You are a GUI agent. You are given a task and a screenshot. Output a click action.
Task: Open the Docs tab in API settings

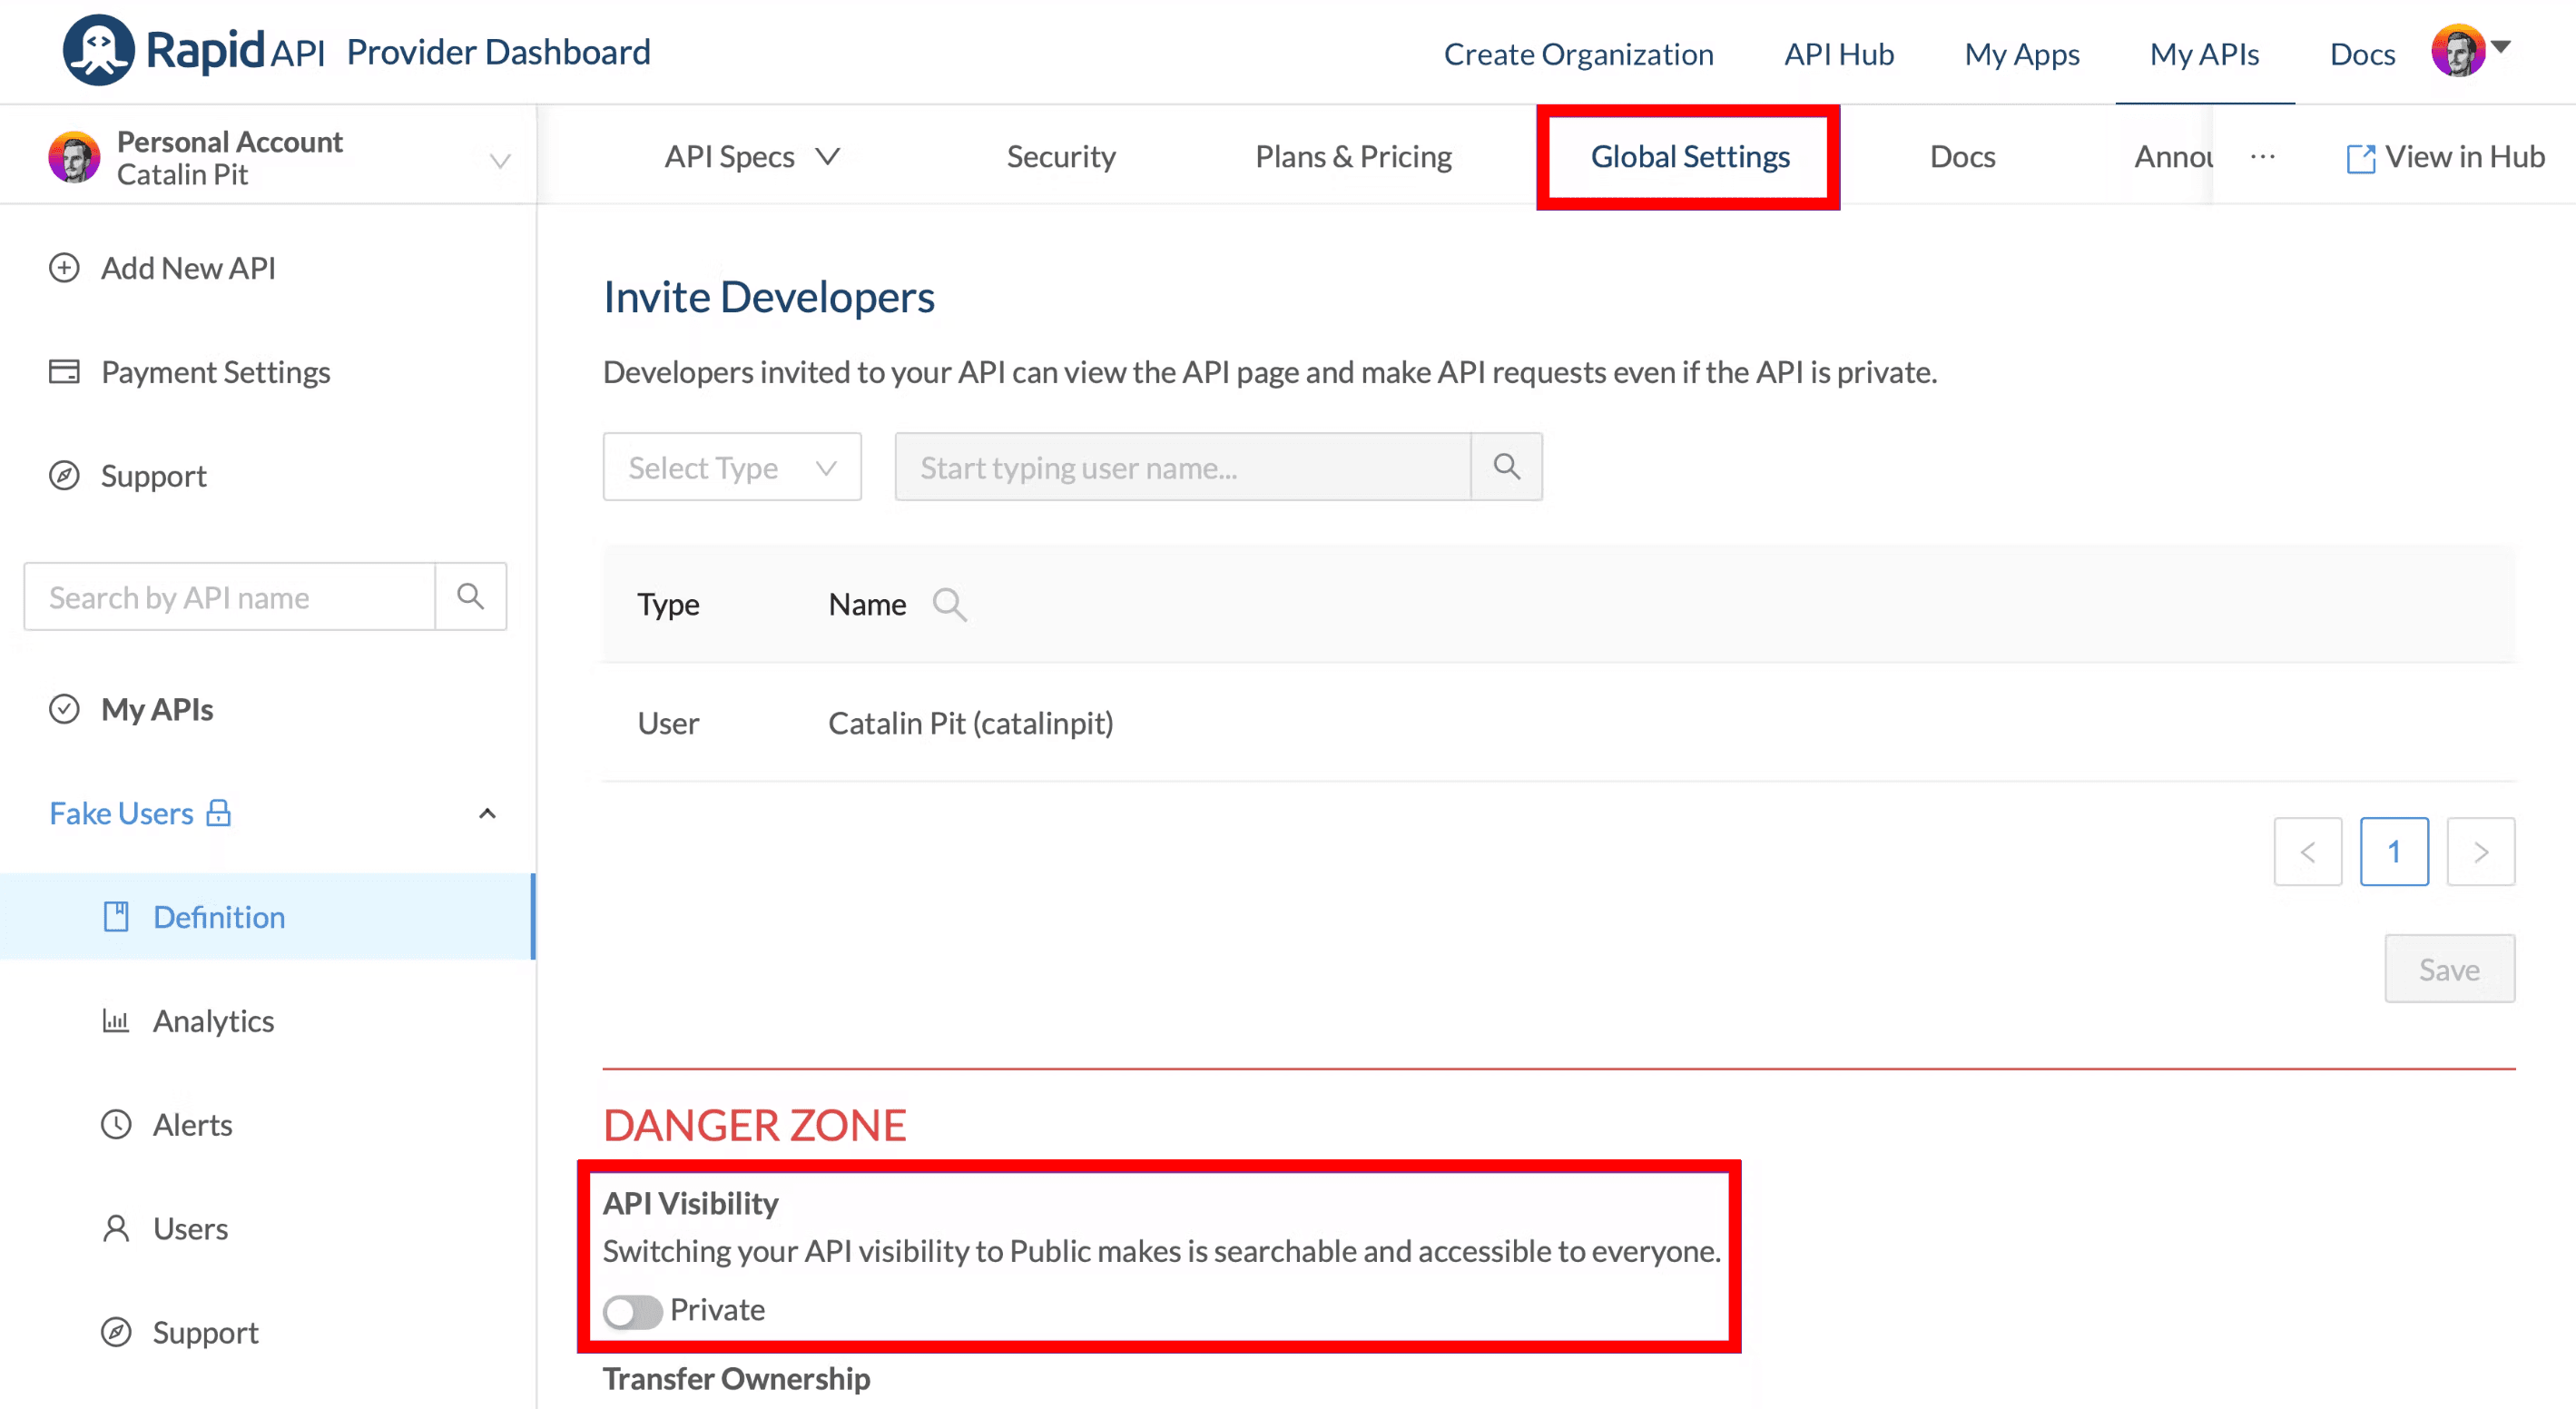[x=1962, y=156]
